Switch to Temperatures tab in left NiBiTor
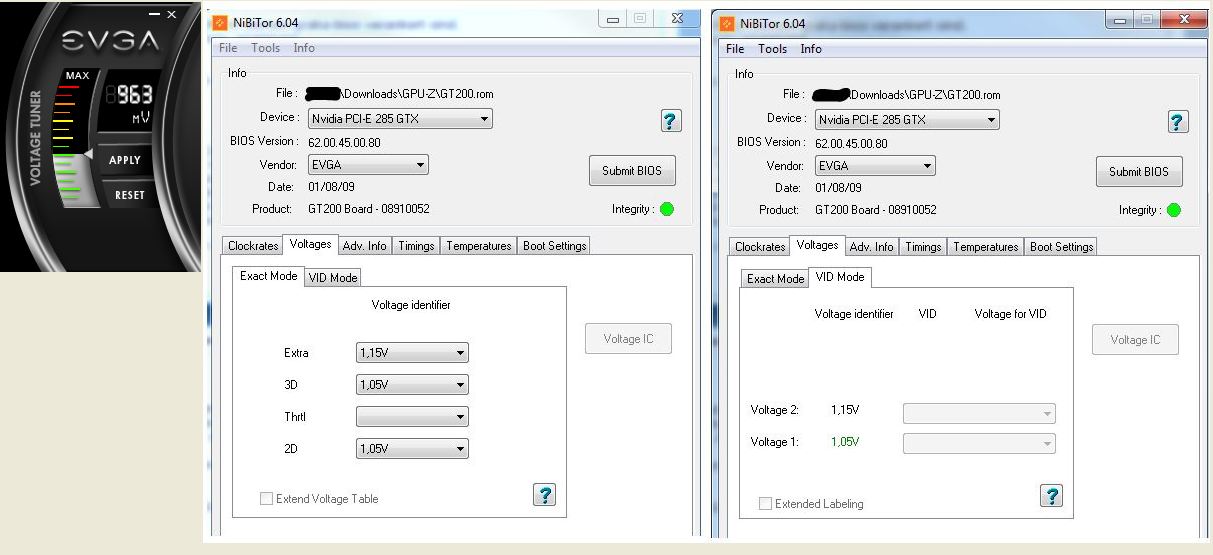This screenshot has height=555, width=1213. click(x=479, y=246)
